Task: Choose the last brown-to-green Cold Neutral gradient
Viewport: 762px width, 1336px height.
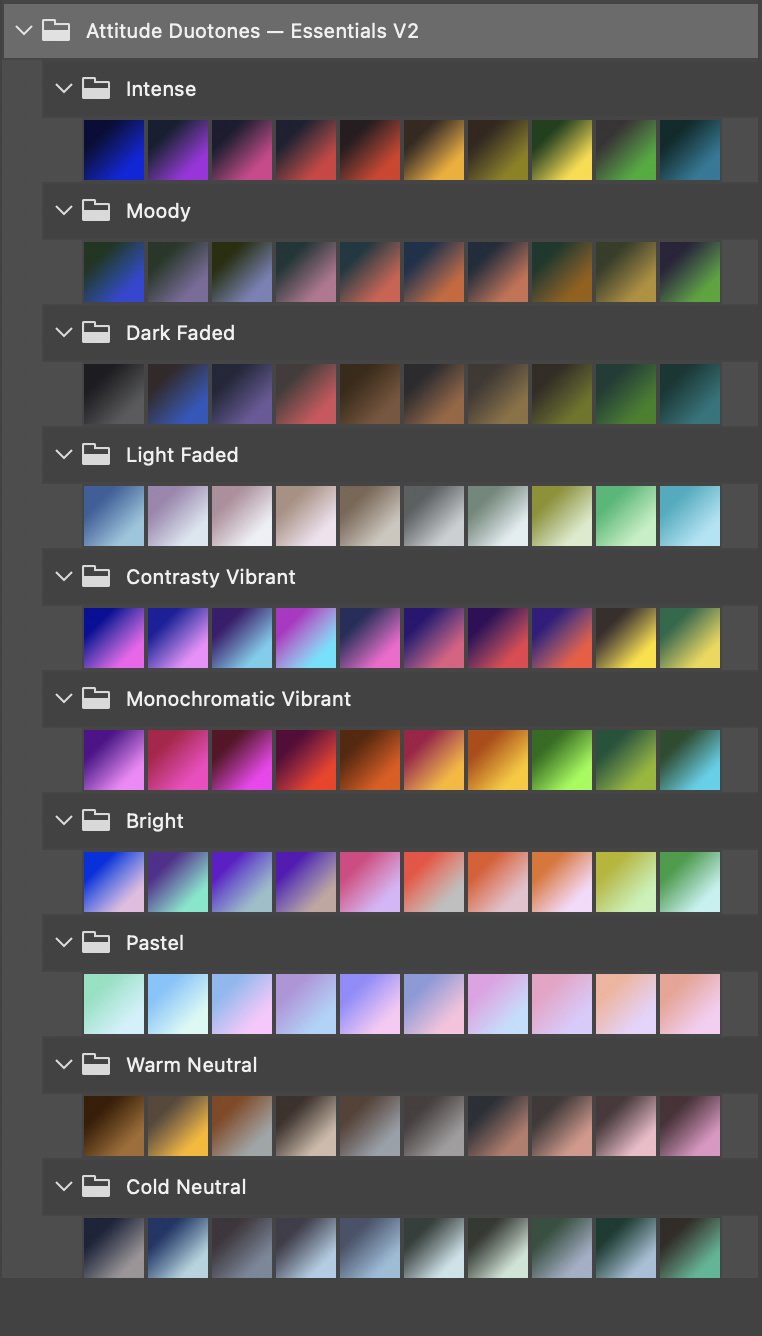Action: pyautogui.click(x=689, y=1248)
